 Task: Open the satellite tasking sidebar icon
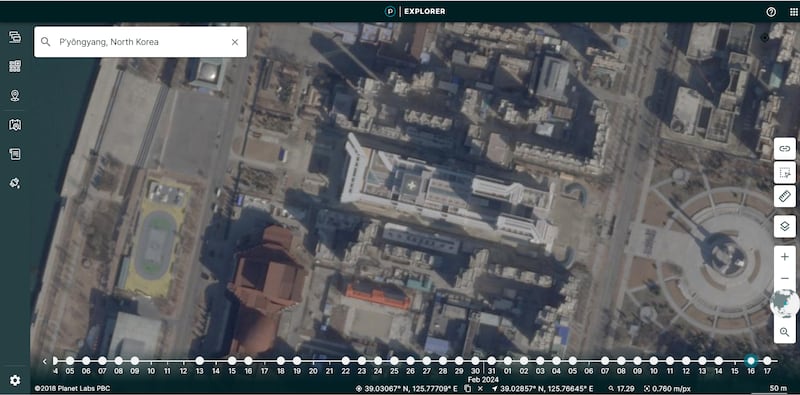click(x=15, y=183)
